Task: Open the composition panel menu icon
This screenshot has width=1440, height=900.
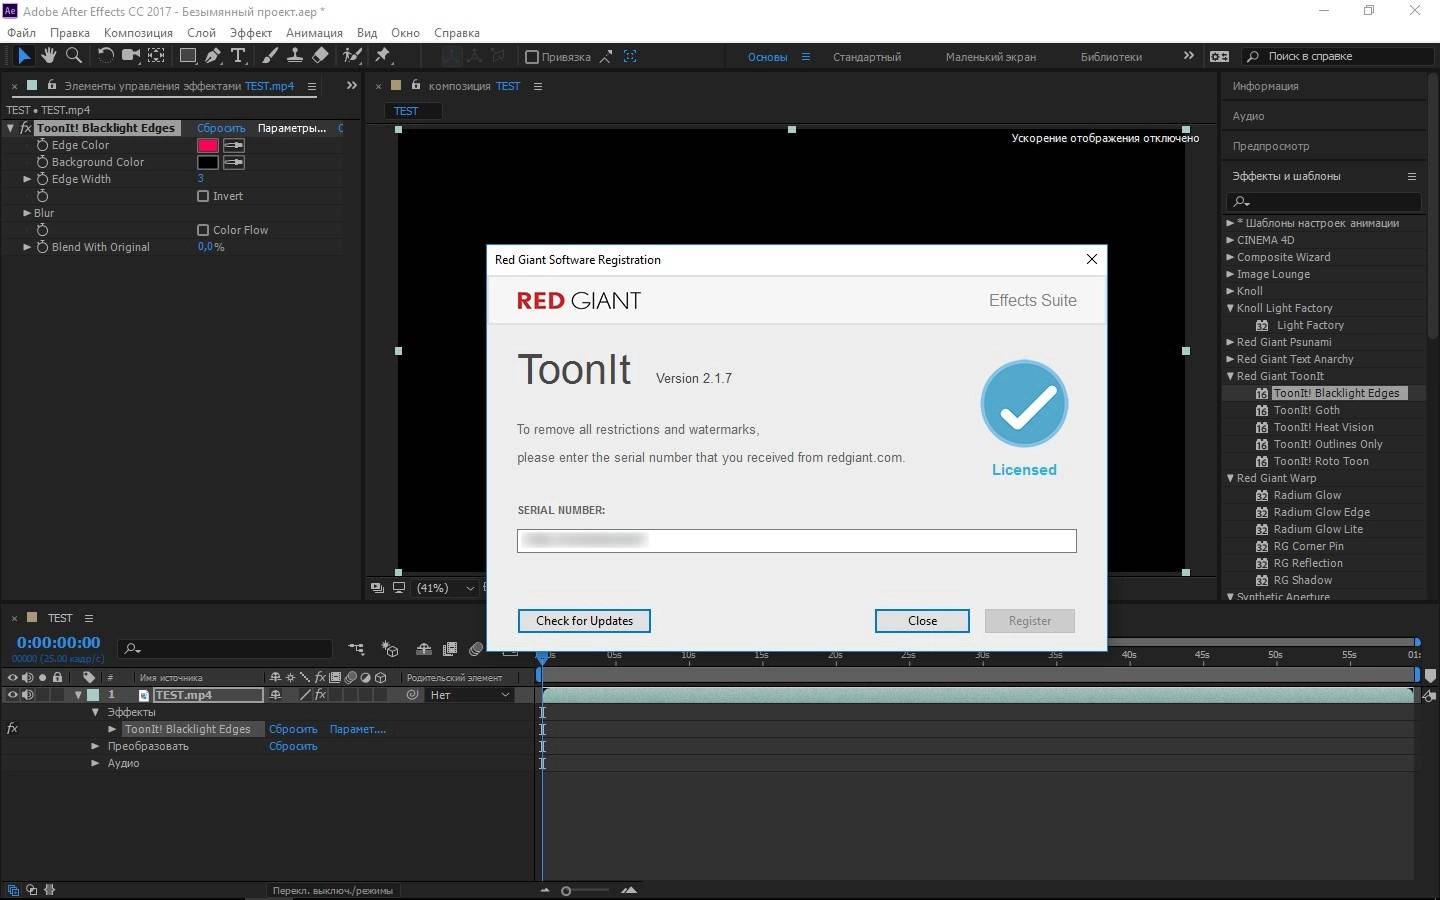Action: [x=537, y=86]
